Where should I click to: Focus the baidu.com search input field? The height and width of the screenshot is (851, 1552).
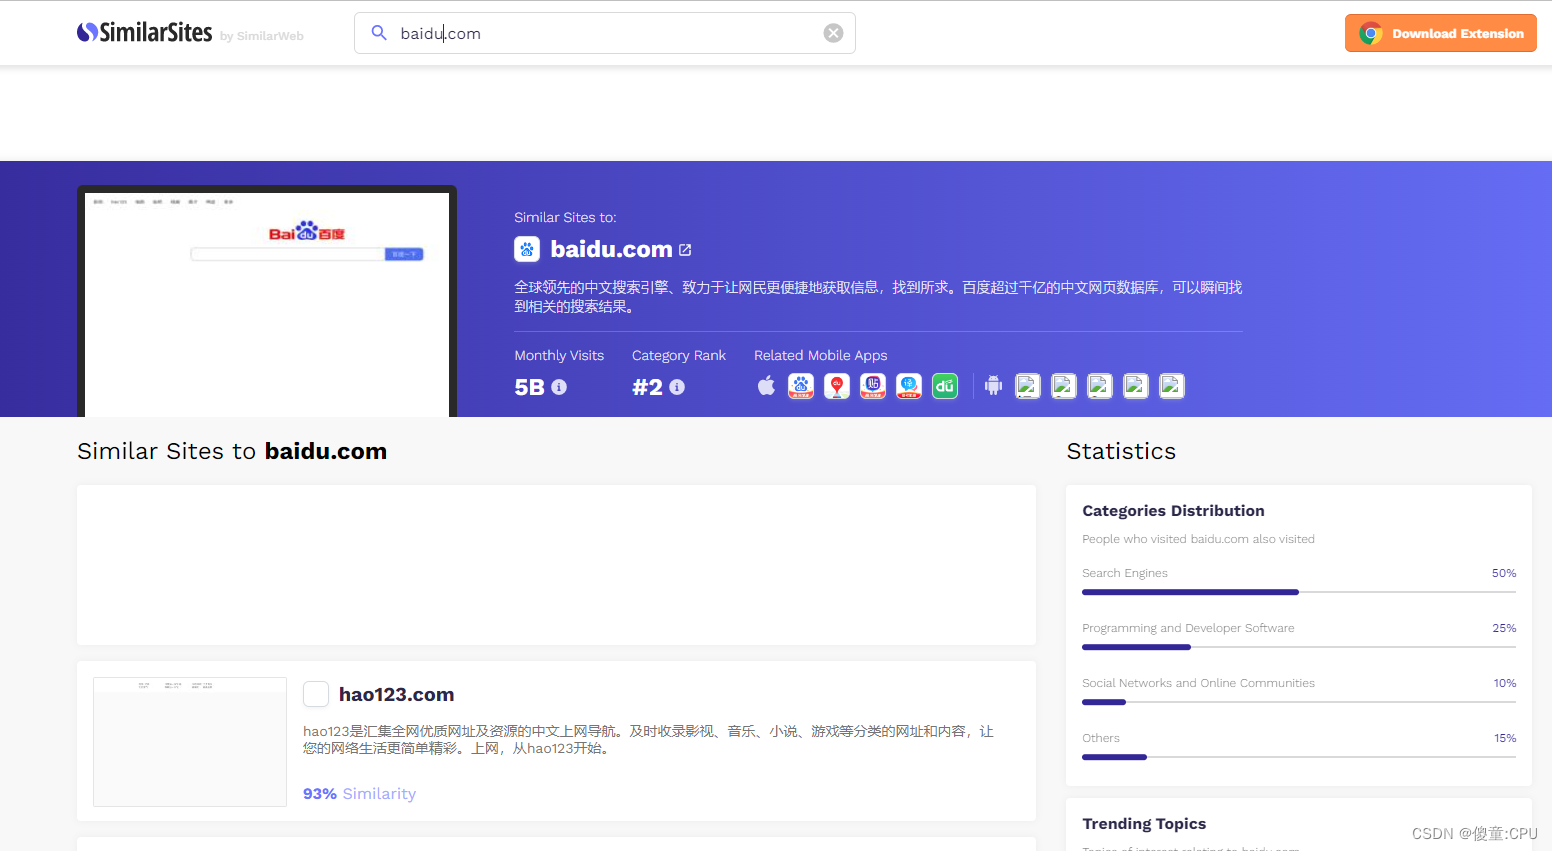coord(605,33)
